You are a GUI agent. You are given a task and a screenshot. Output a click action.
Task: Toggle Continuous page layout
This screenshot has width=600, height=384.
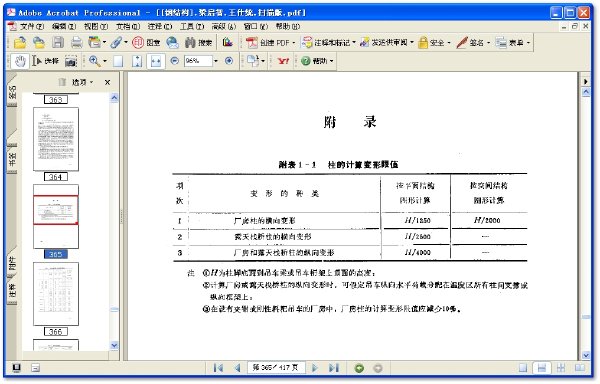[x=541, y=368]
